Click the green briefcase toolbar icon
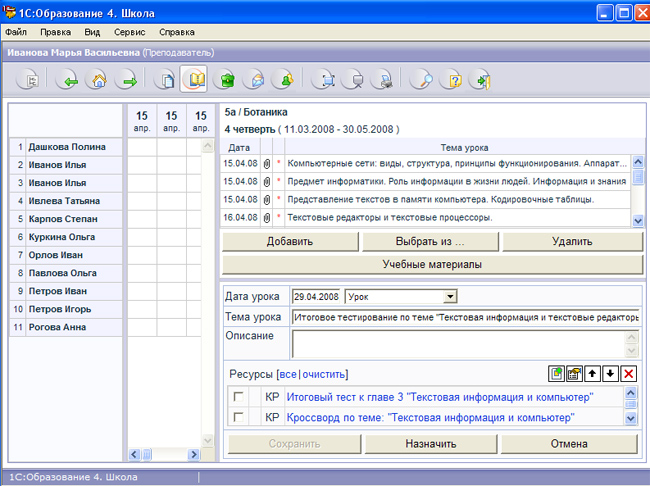Image resolution: width=650 pixels, height=486 pixels. coord(225,80)
